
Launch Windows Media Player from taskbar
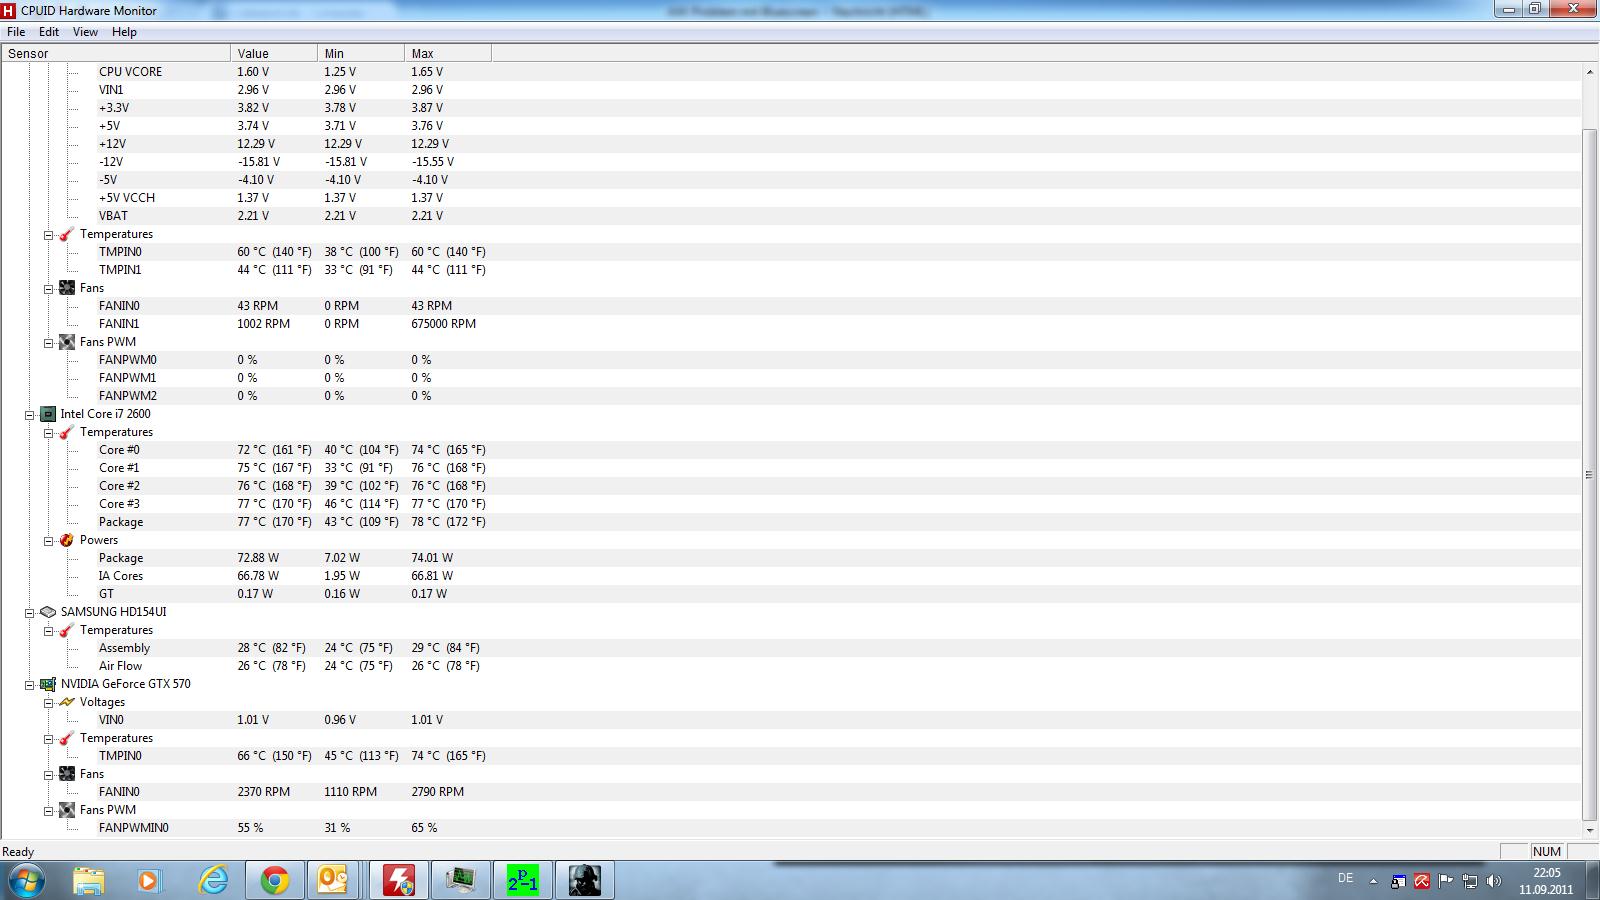click(x=149, y=880)
